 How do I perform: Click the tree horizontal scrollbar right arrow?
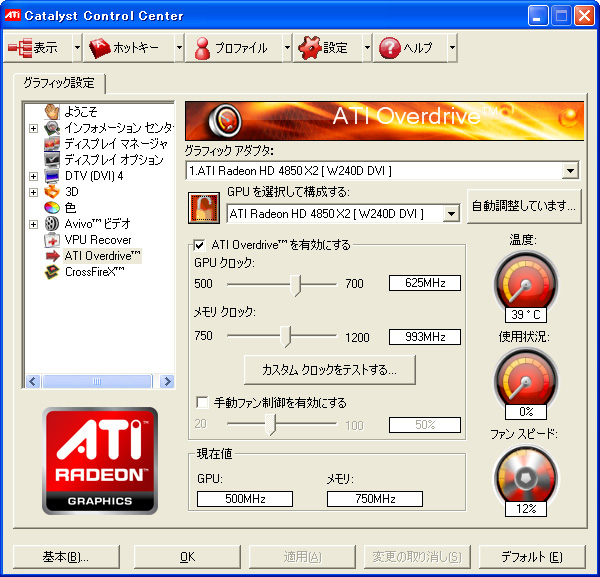click(x=167, y=381)
